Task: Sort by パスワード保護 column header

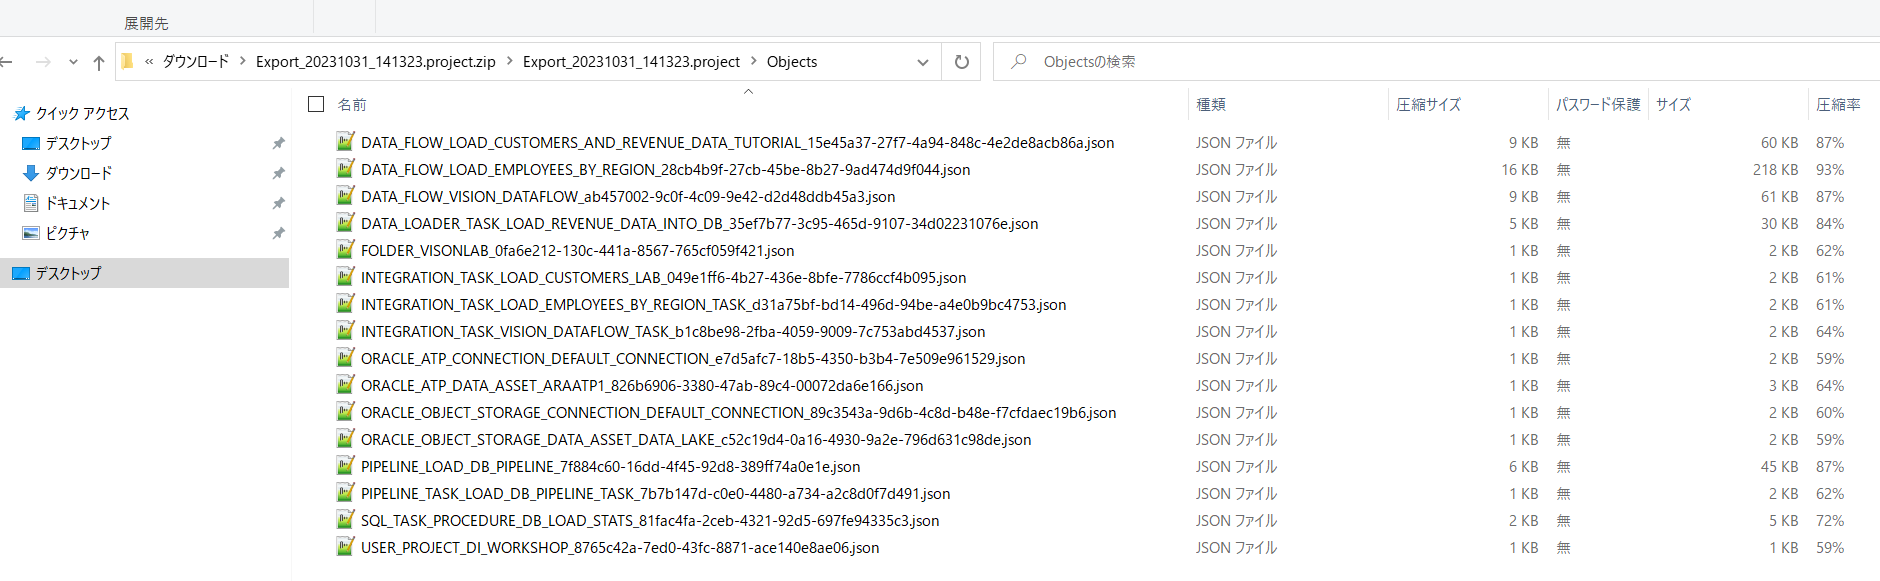Action: pyautogui.click(x=1598, y=105)
